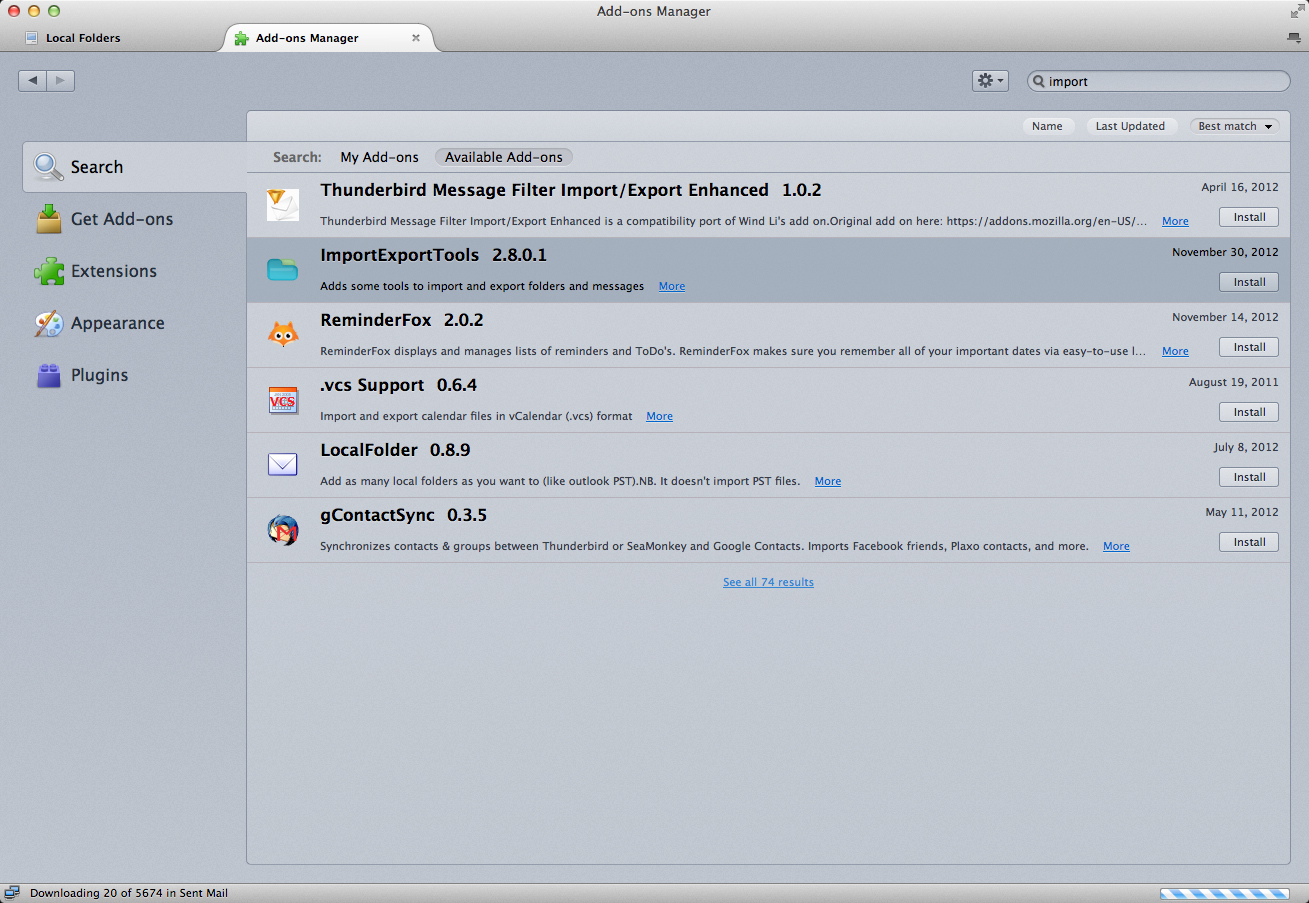This screenshot has width=1309, height=903.
Task: Enter full screen with top-right arrows icon
Action: (x=1297, y=11)
